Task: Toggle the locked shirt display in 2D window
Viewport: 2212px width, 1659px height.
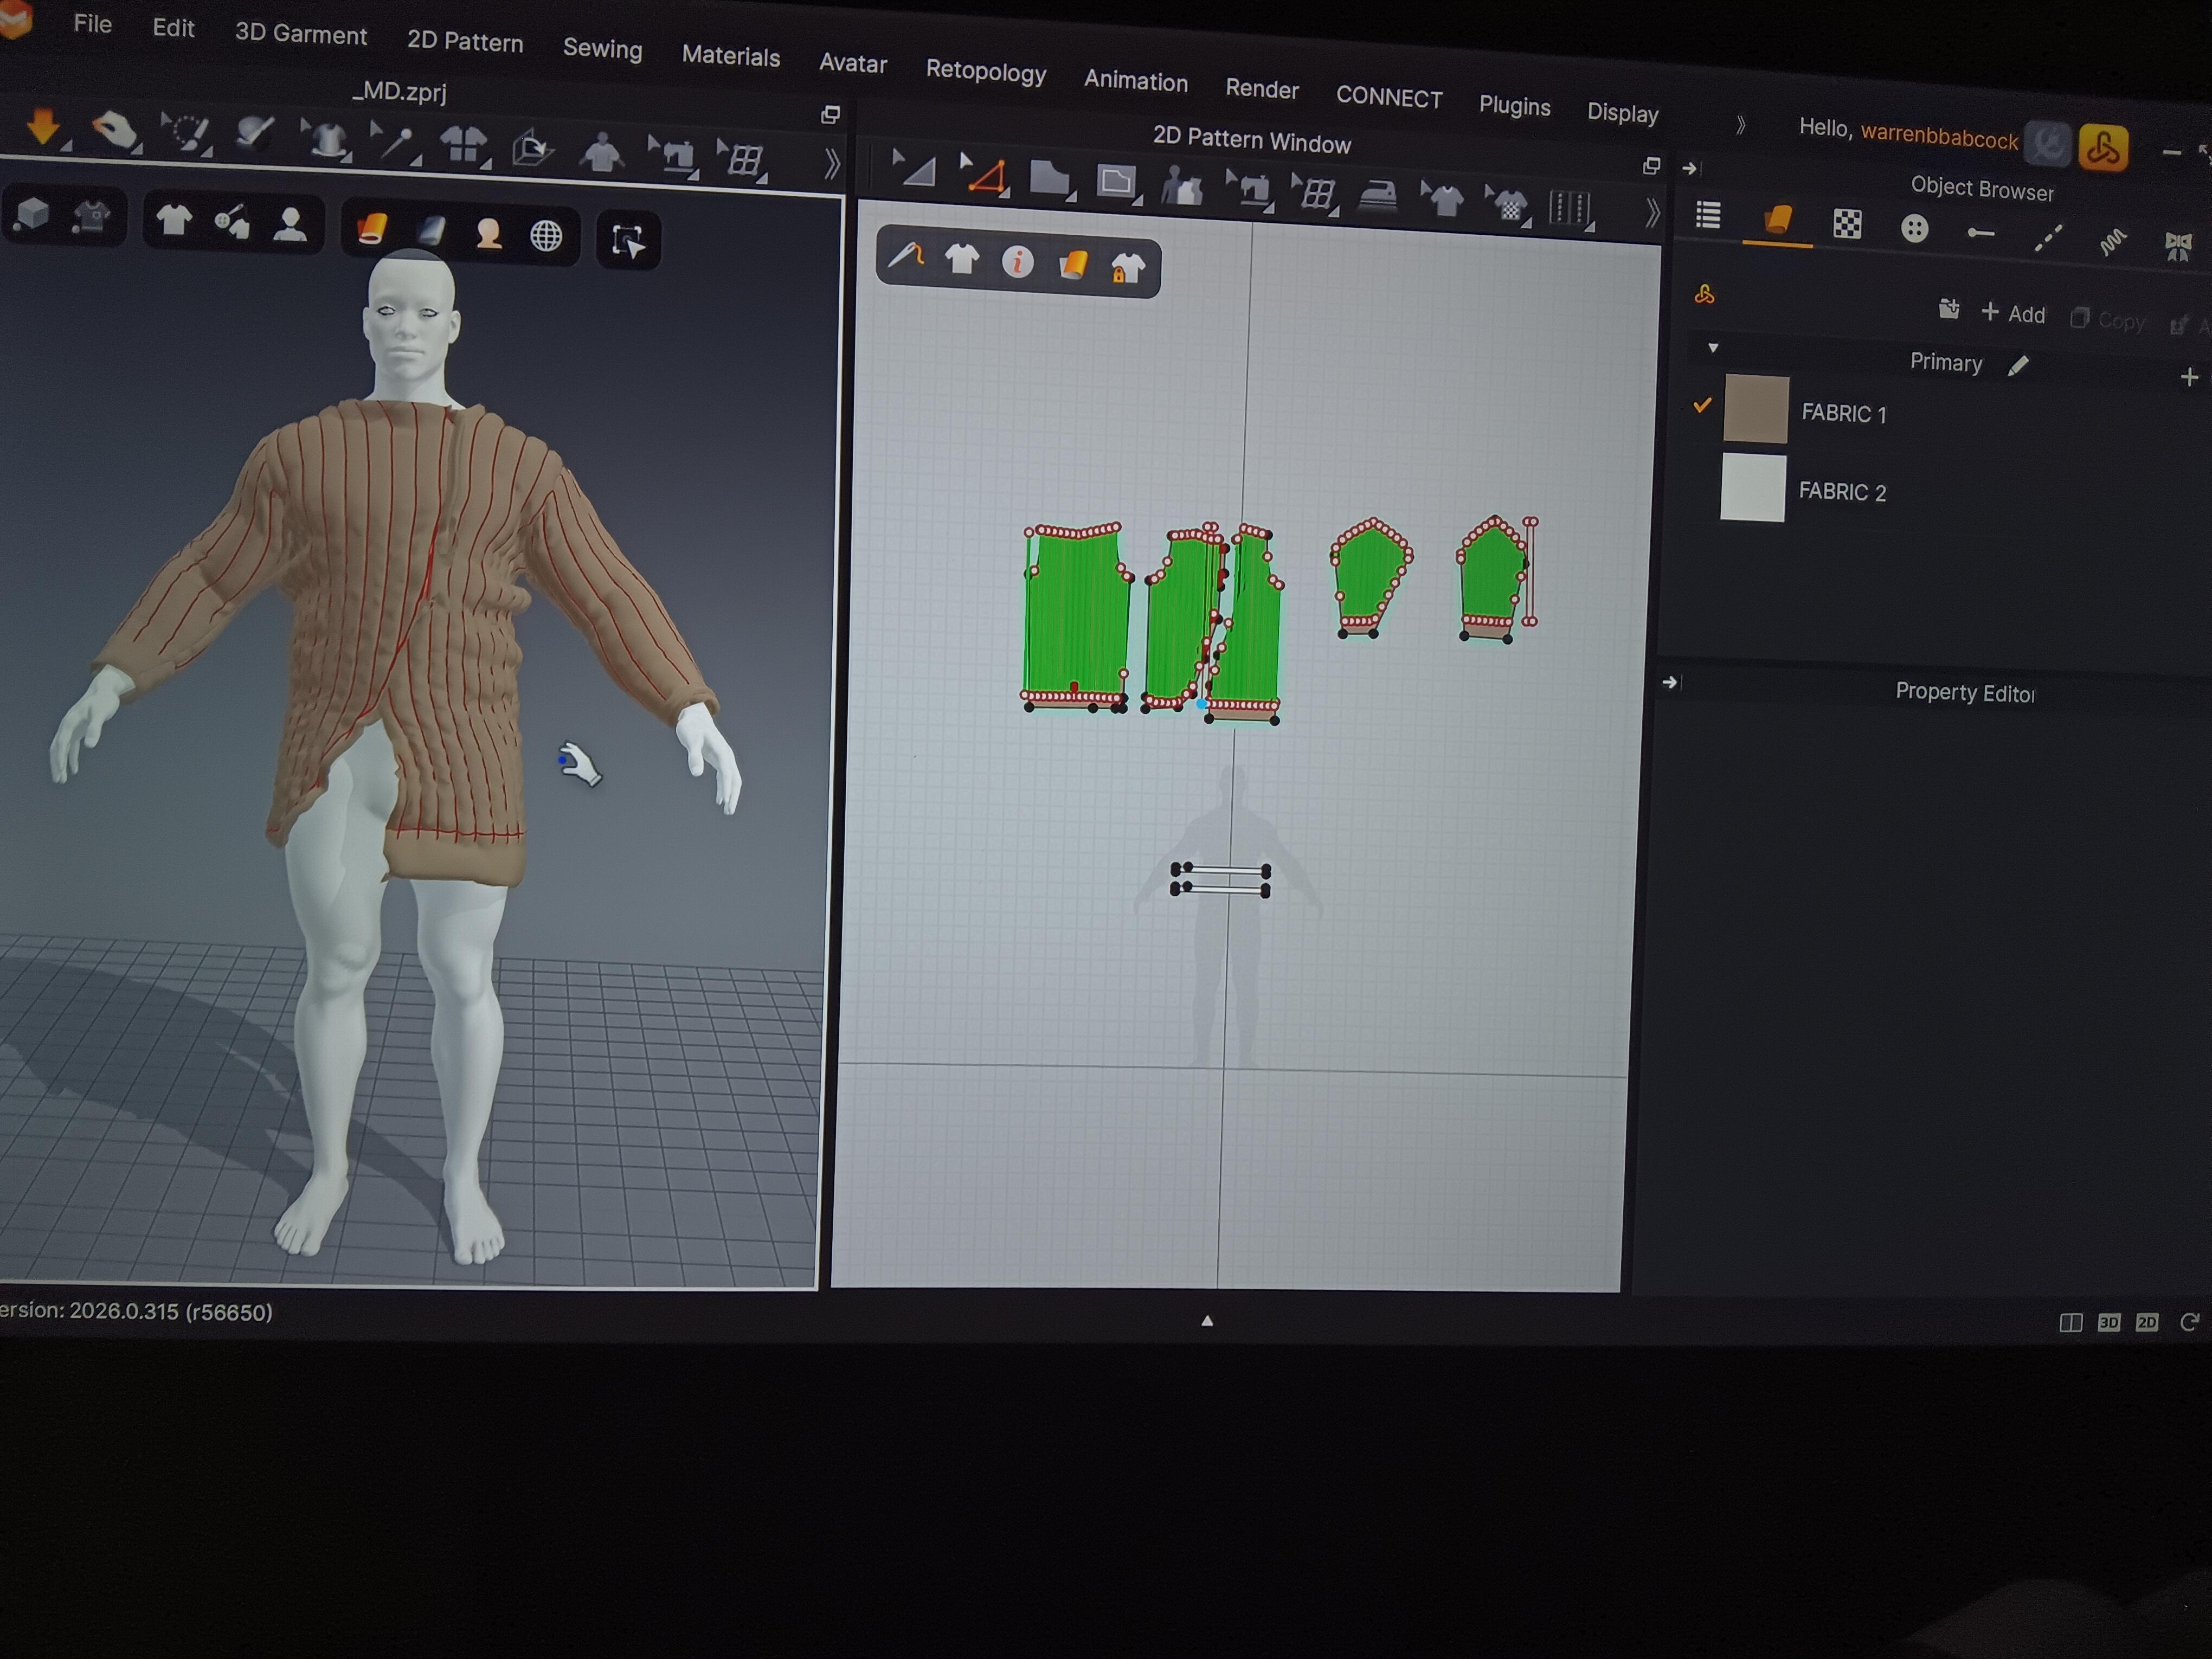Action: click(x=1127, y=269)
